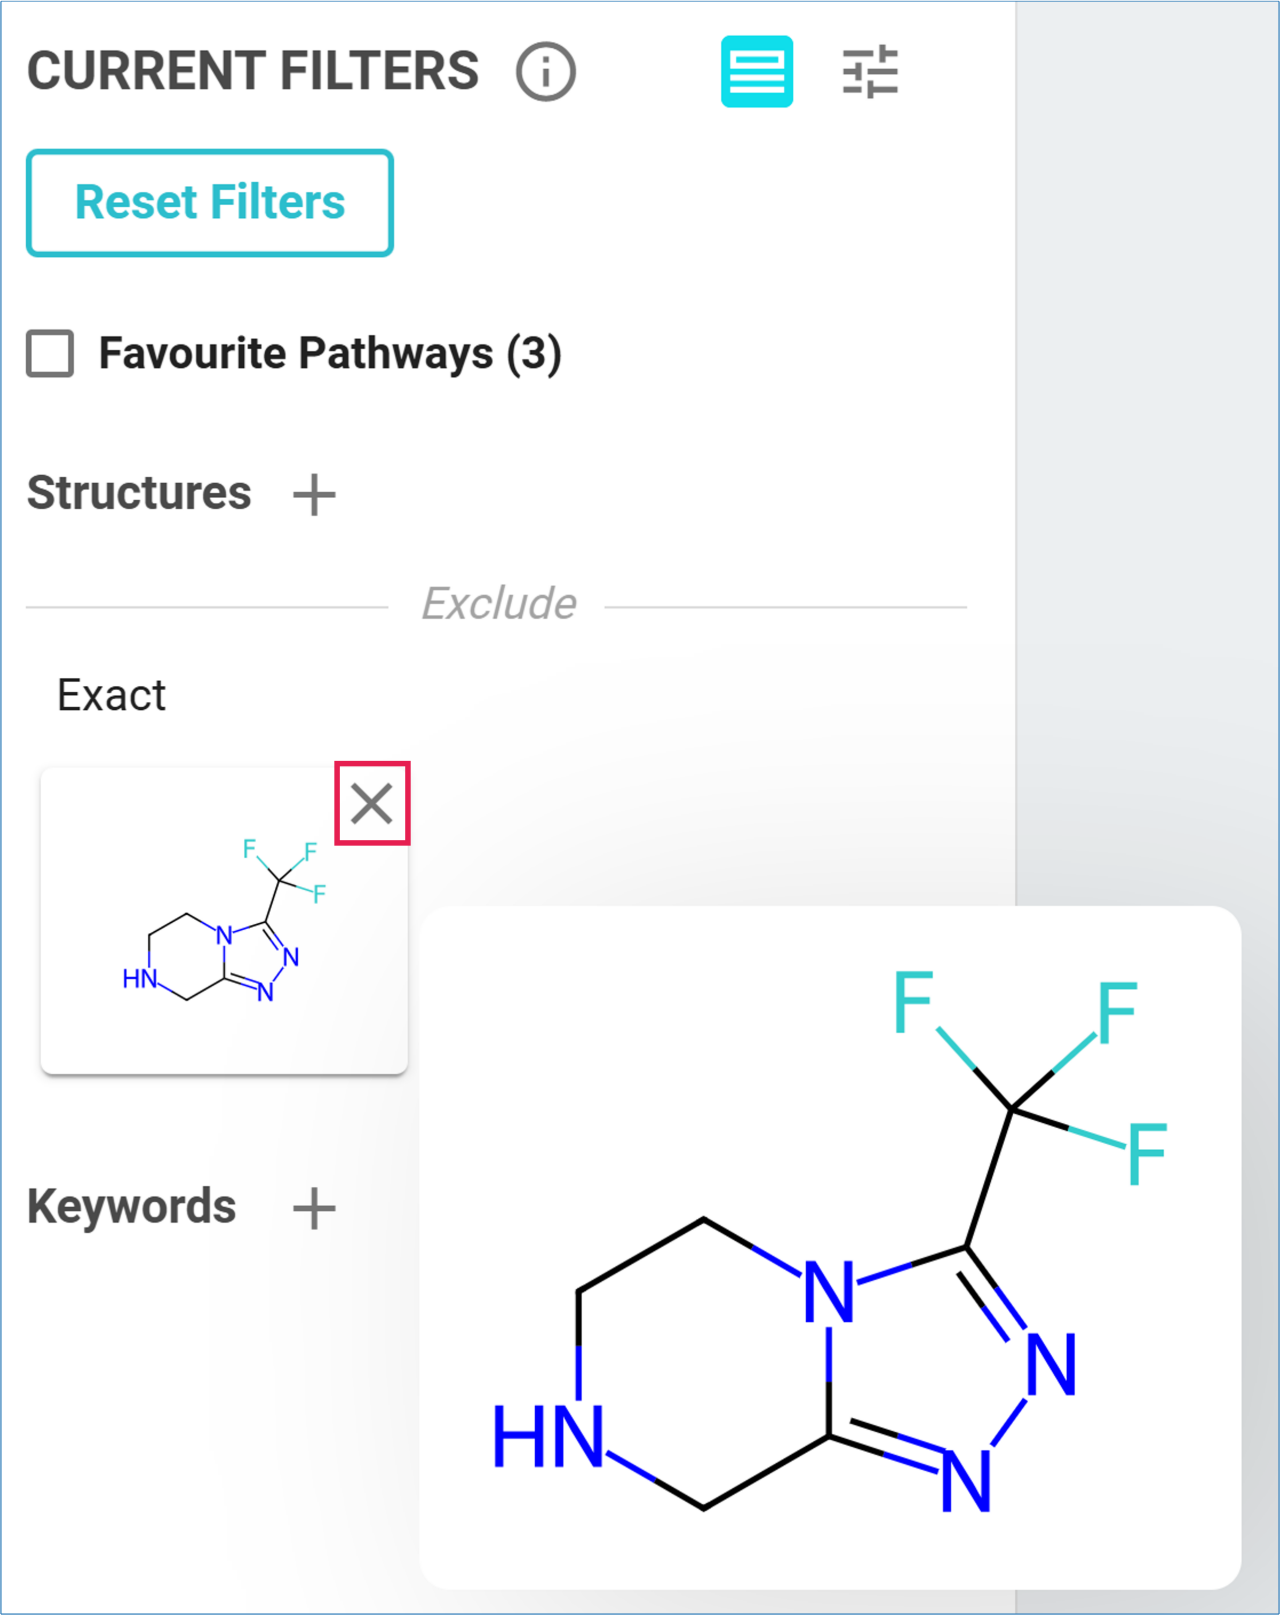Switch to the cyan list view icon

pos(757,72)
